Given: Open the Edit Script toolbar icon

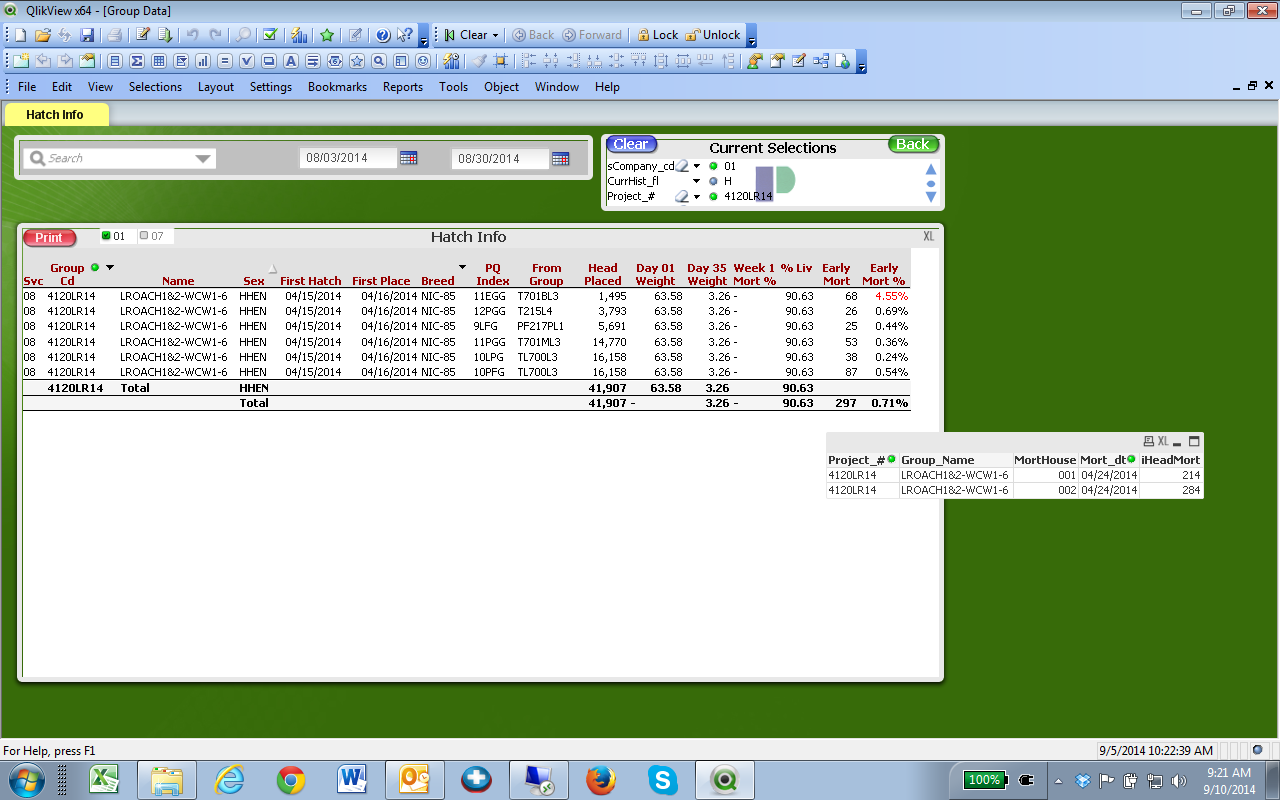Looking at the screenshot, I should click(143, 35).
